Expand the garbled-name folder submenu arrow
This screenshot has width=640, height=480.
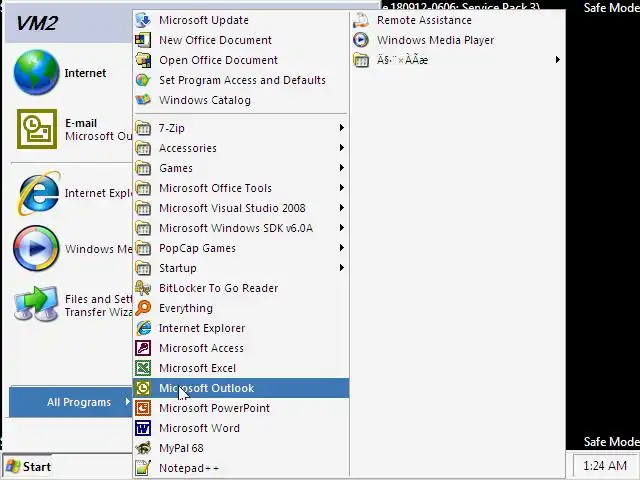point(558,60)
